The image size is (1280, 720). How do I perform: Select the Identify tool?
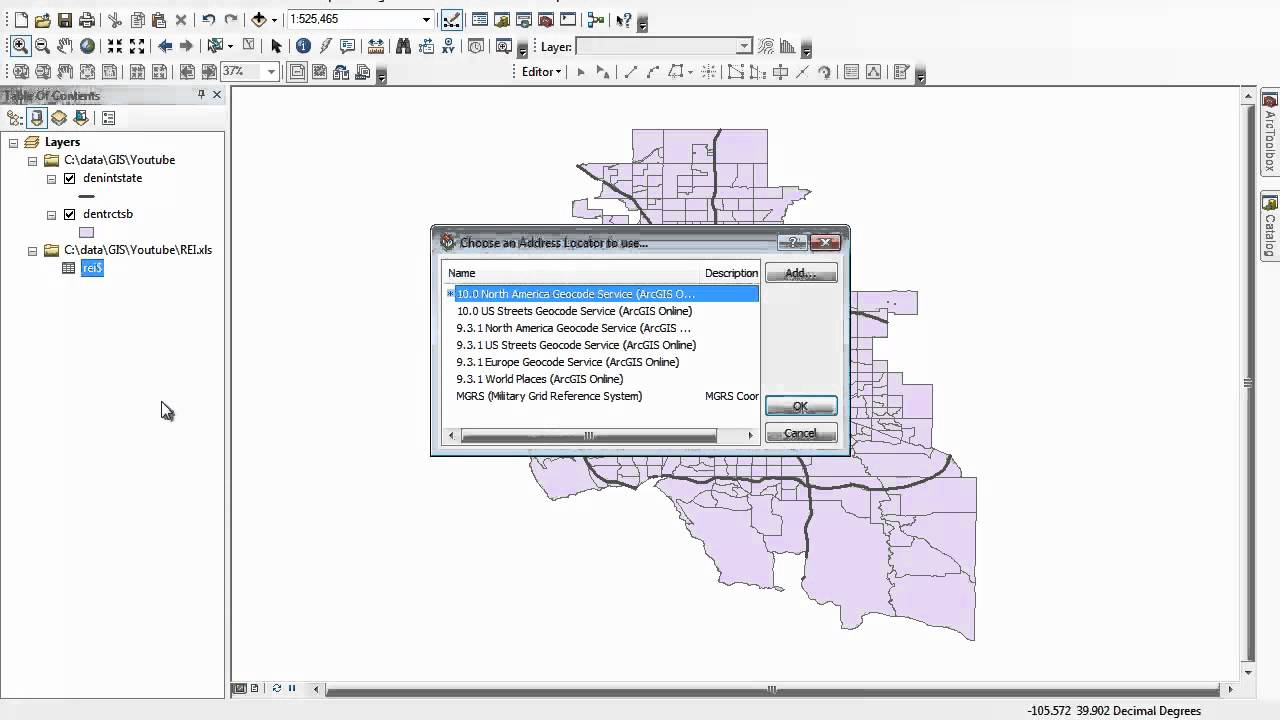point(303,46)
